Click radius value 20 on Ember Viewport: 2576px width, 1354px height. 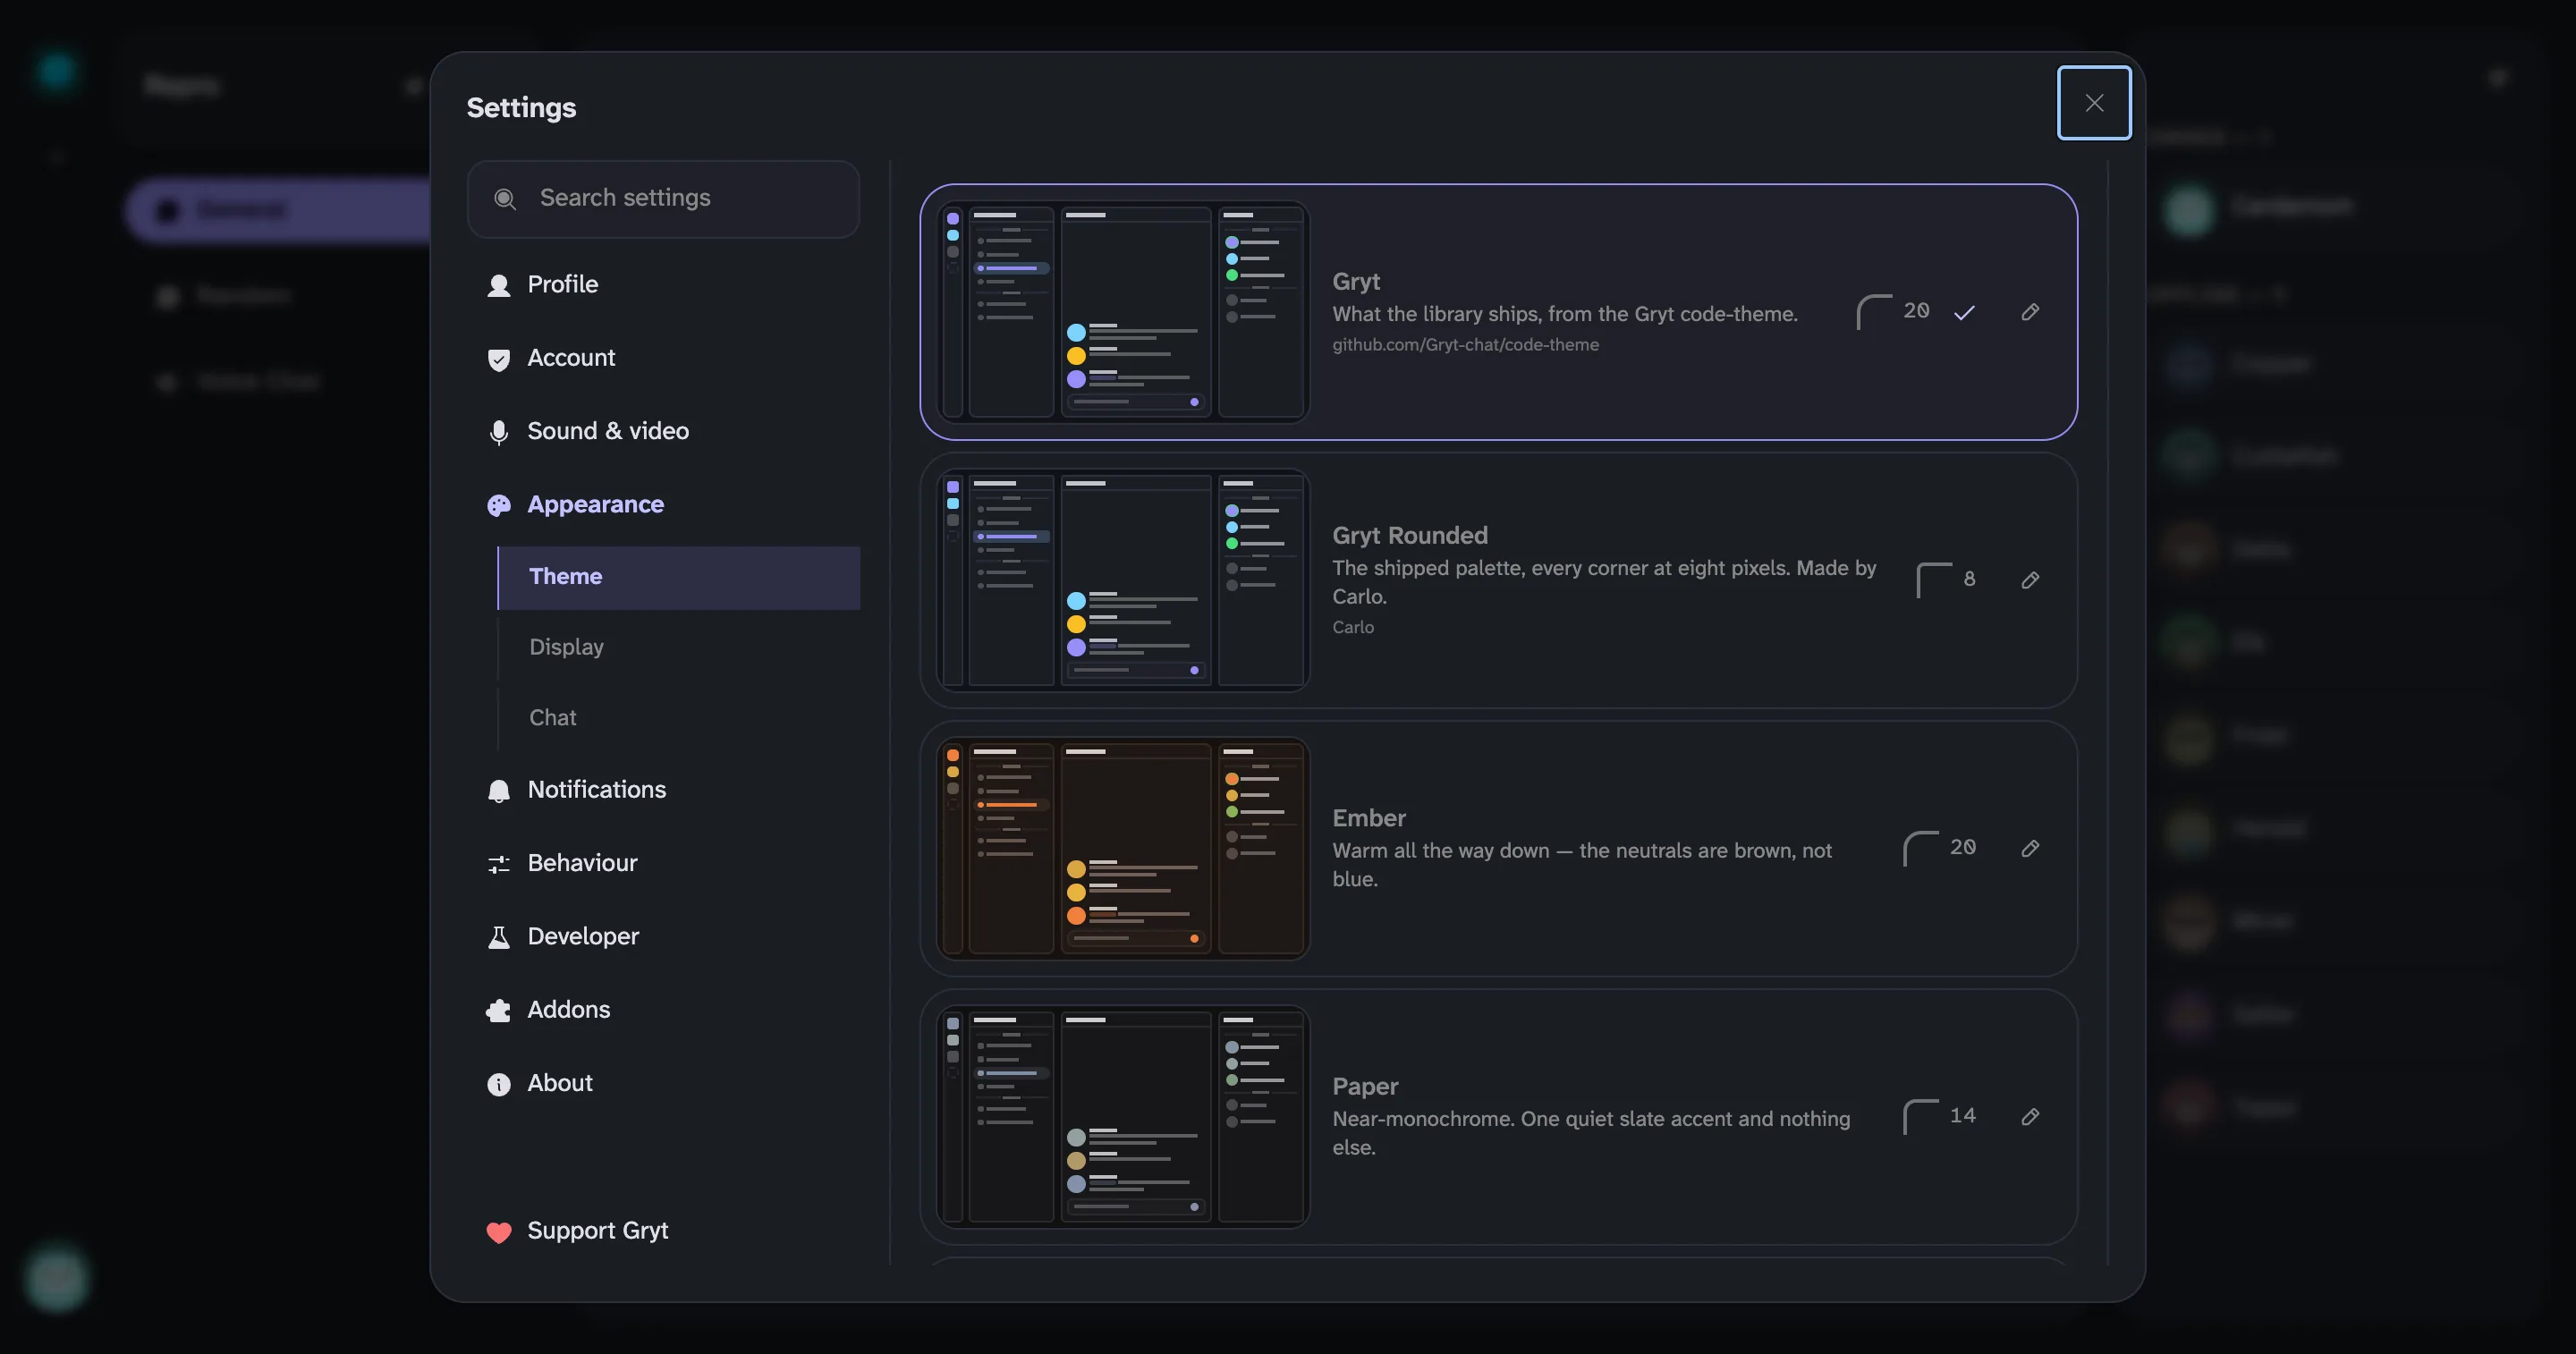click(1962, 847)
